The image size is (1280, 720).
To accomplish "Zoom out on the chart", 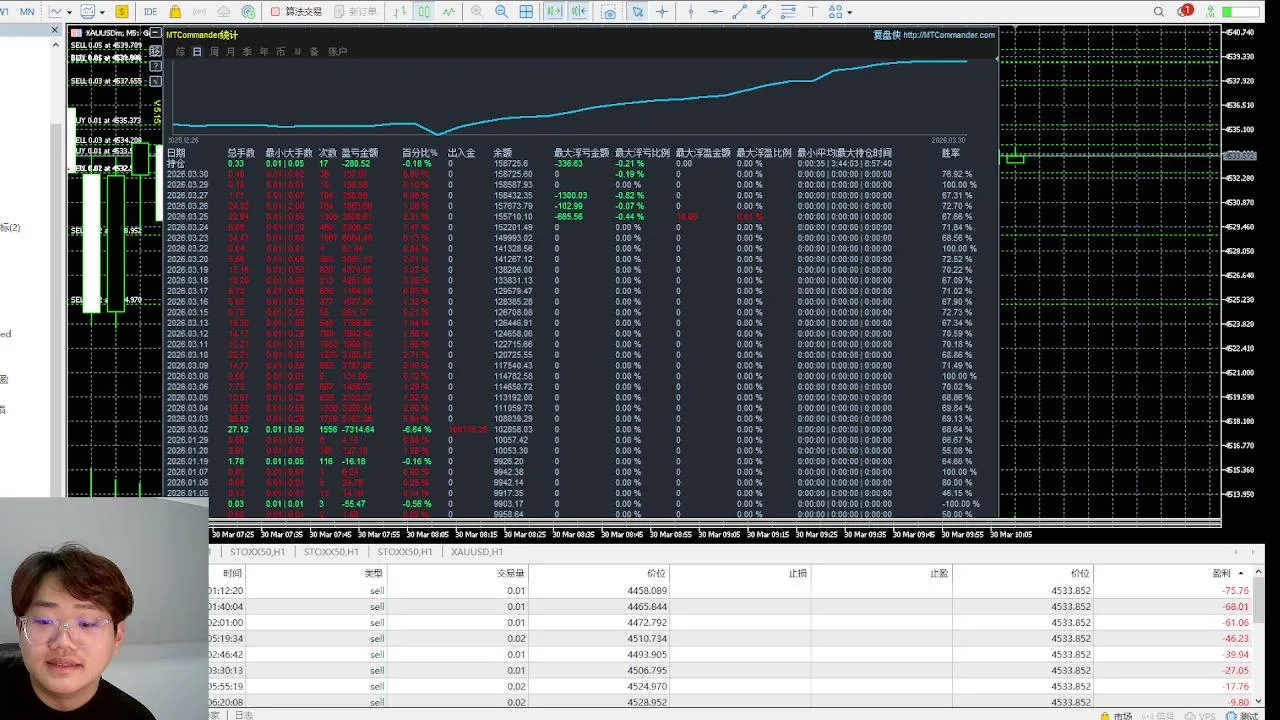I will 501,12.
